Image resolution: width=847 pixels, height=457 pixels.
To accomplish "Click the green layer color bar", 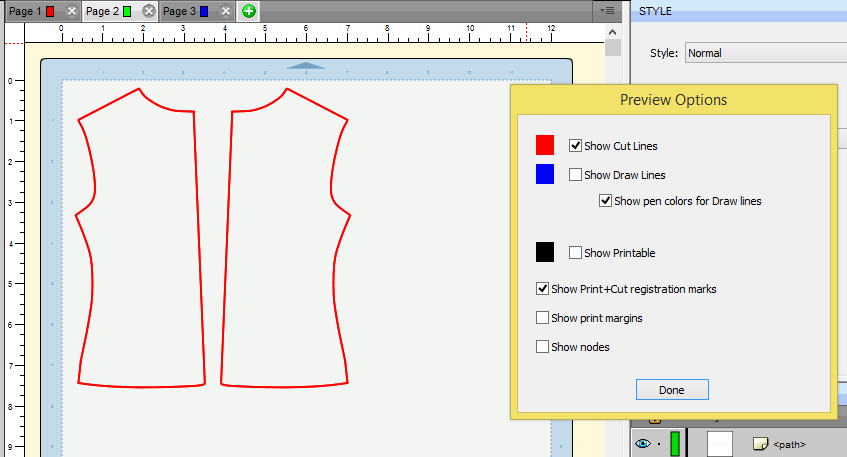I will pyautogui.click(x=674, y=443).
